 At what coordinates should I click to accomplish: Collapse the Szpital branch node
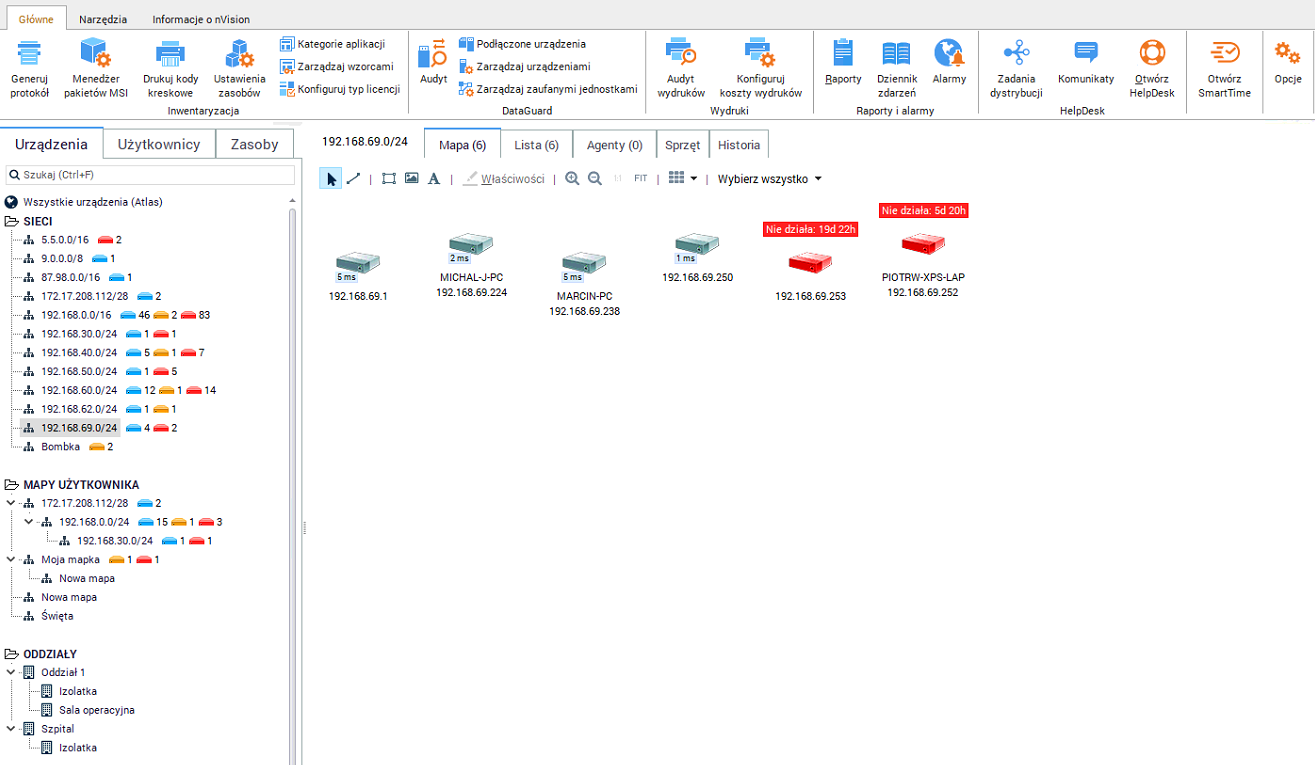point(11,729)
